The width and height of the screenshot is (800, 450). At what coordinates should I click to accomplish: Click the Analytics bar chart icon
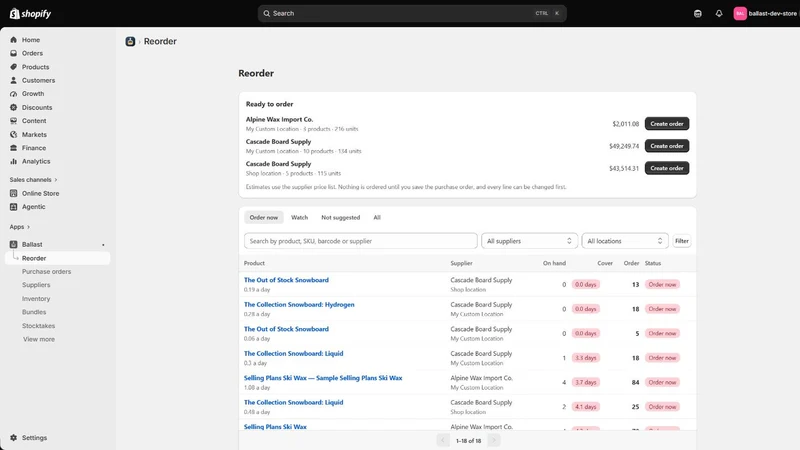(x=14, y=161)
